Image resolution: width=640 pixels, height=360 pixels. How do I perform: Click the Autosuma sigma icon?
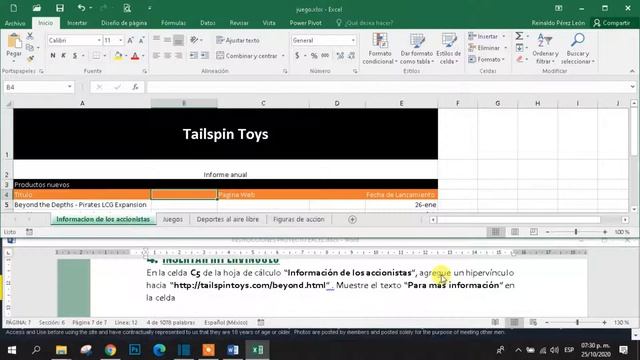519,36
